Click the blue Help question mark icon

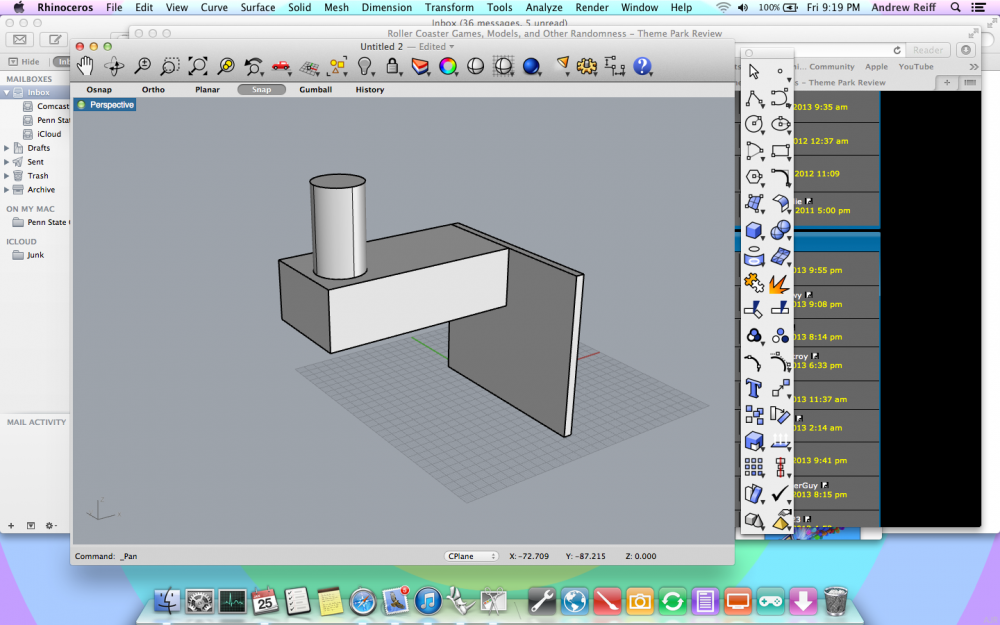[642, 66]
